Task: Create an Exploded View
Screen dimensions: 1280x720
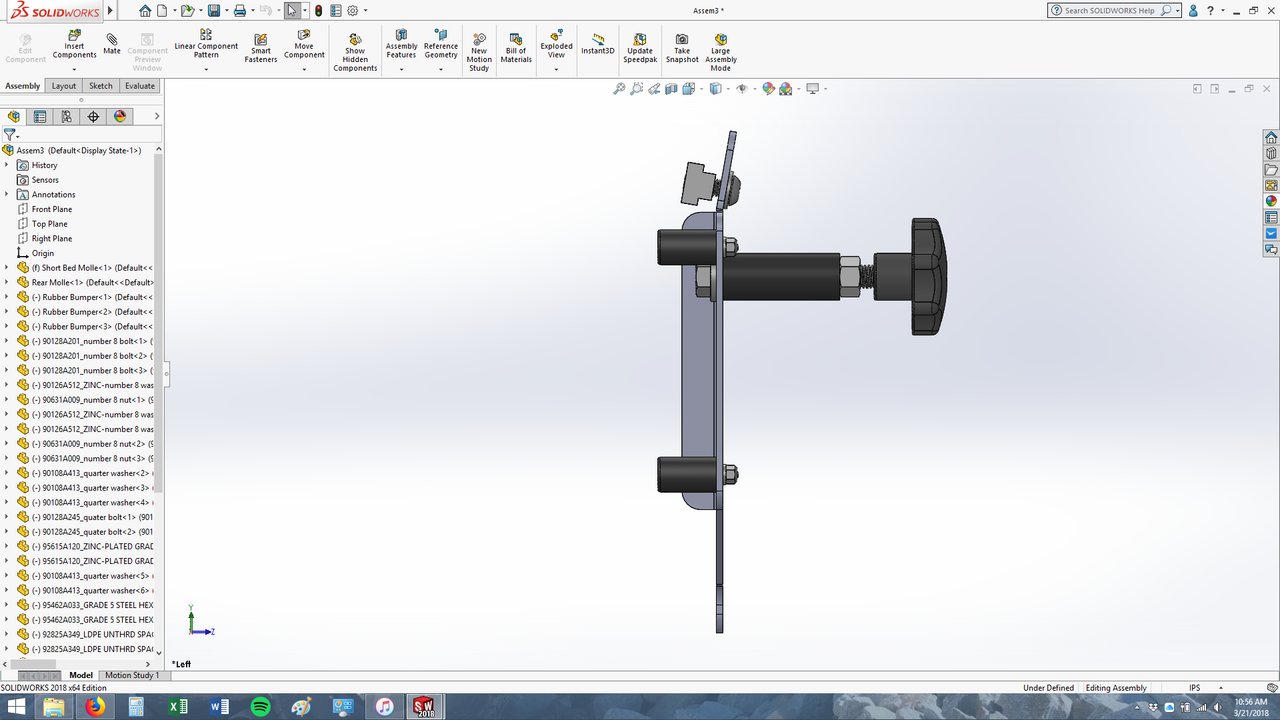Action: tap(556, 45)
